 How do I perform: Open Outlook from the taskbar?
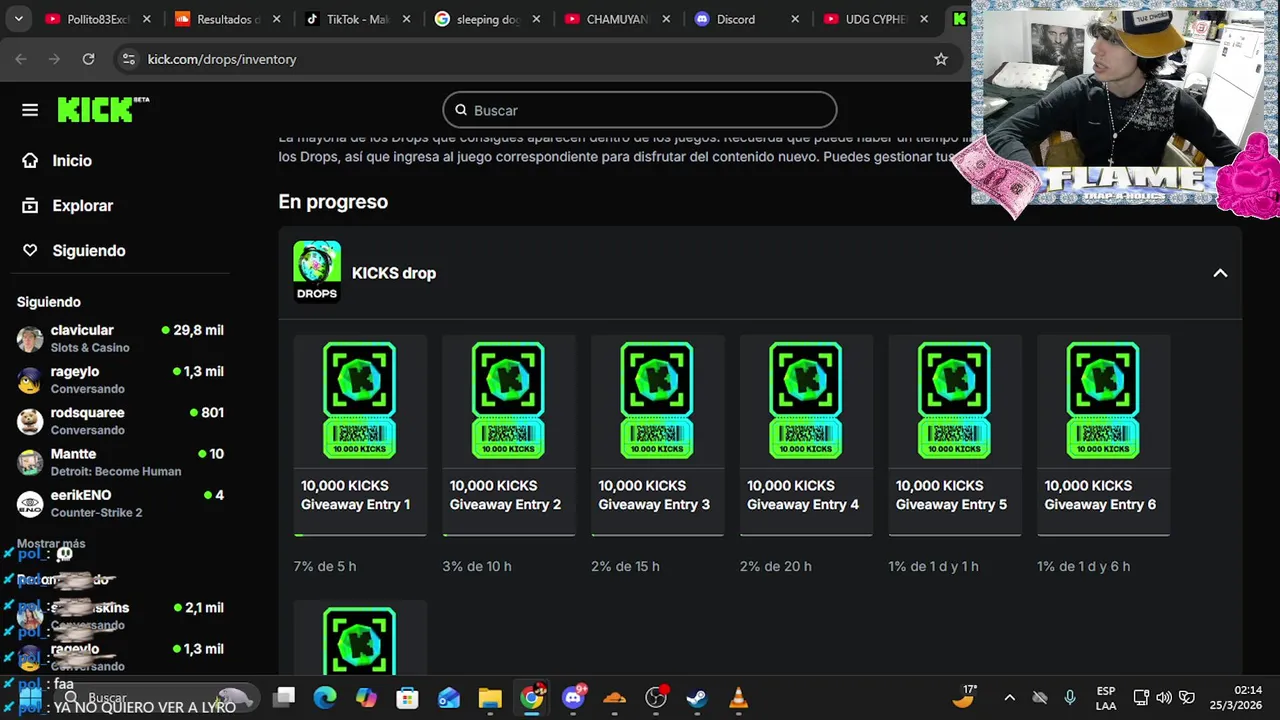[x=449, y=698]
